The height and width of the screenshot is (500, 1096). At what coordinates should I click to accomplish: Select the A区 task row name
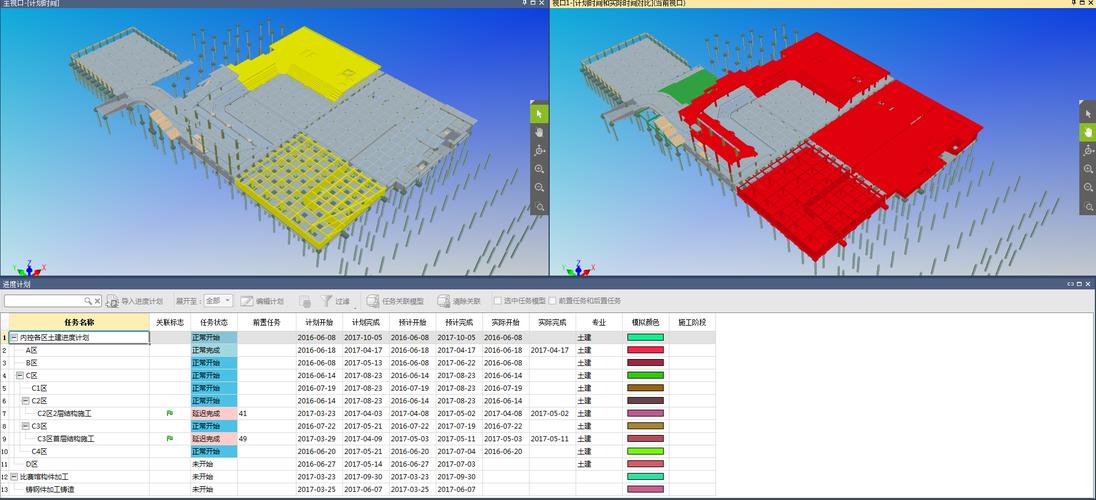(x=31, y=350)
